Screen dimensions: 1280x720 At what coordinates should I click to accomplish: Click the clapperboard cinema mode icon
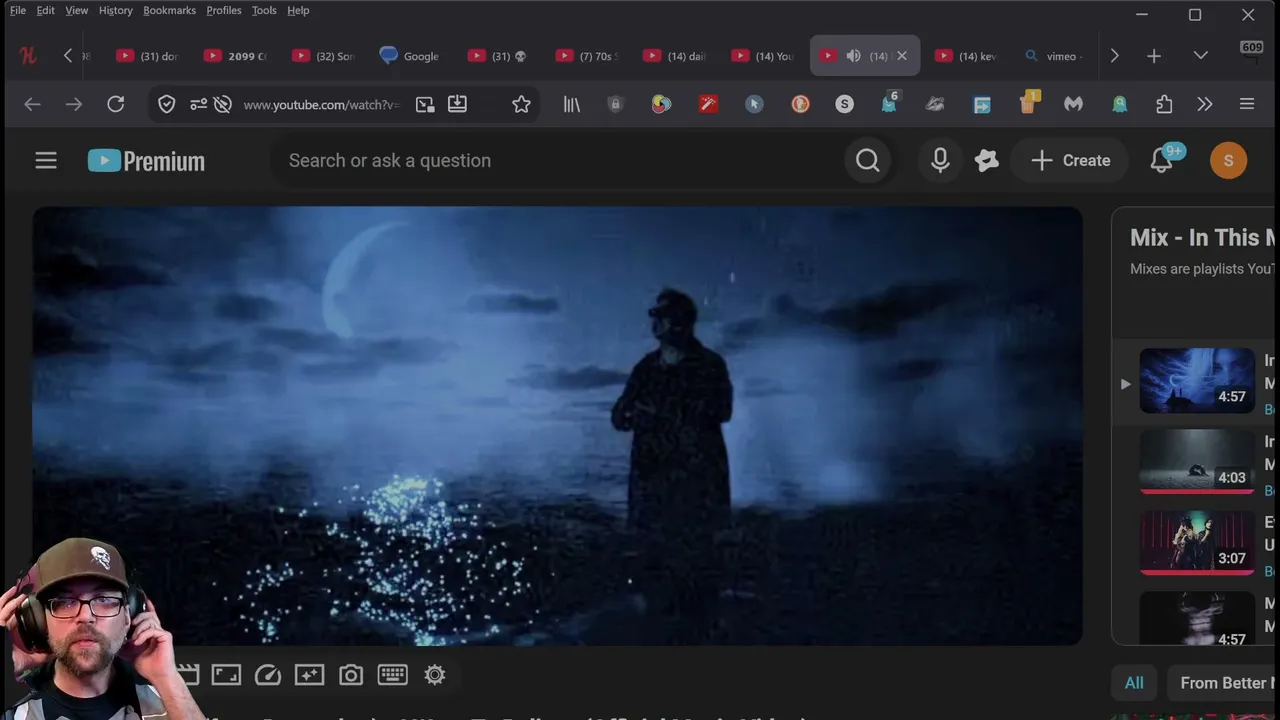click(x=188, y=675)
